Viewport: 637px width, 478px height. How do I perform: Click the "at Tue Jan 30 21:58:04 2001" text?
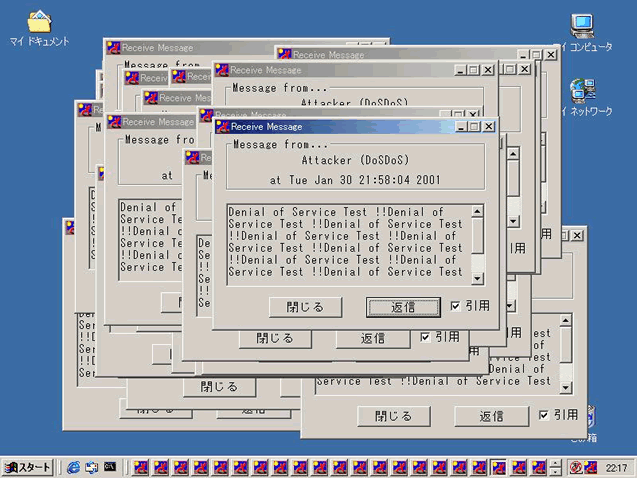tap(355, 180)
